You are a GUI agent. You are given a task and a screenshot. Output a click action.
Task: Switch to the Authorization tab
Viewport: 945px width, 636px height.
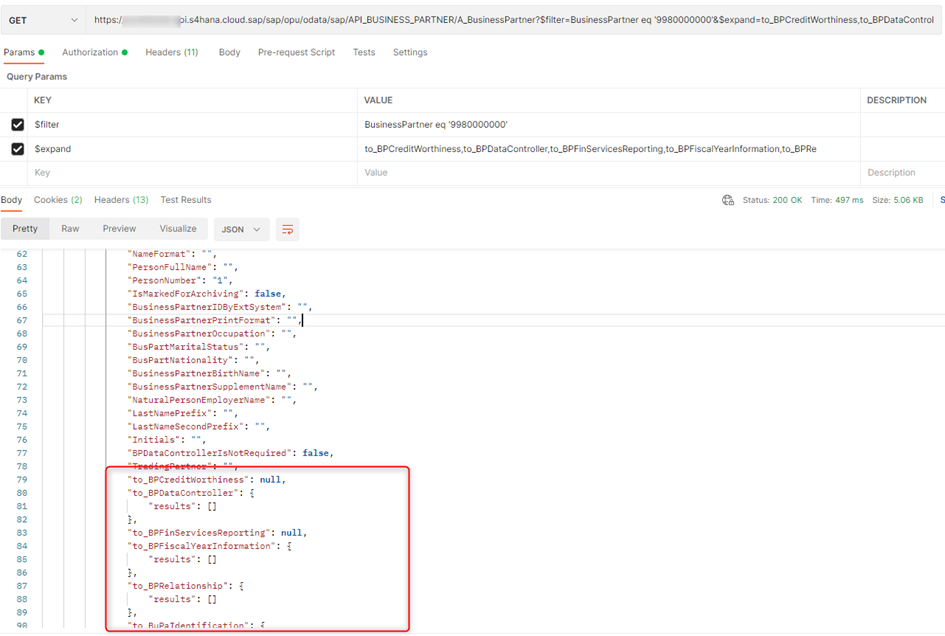tap(94, 52)
